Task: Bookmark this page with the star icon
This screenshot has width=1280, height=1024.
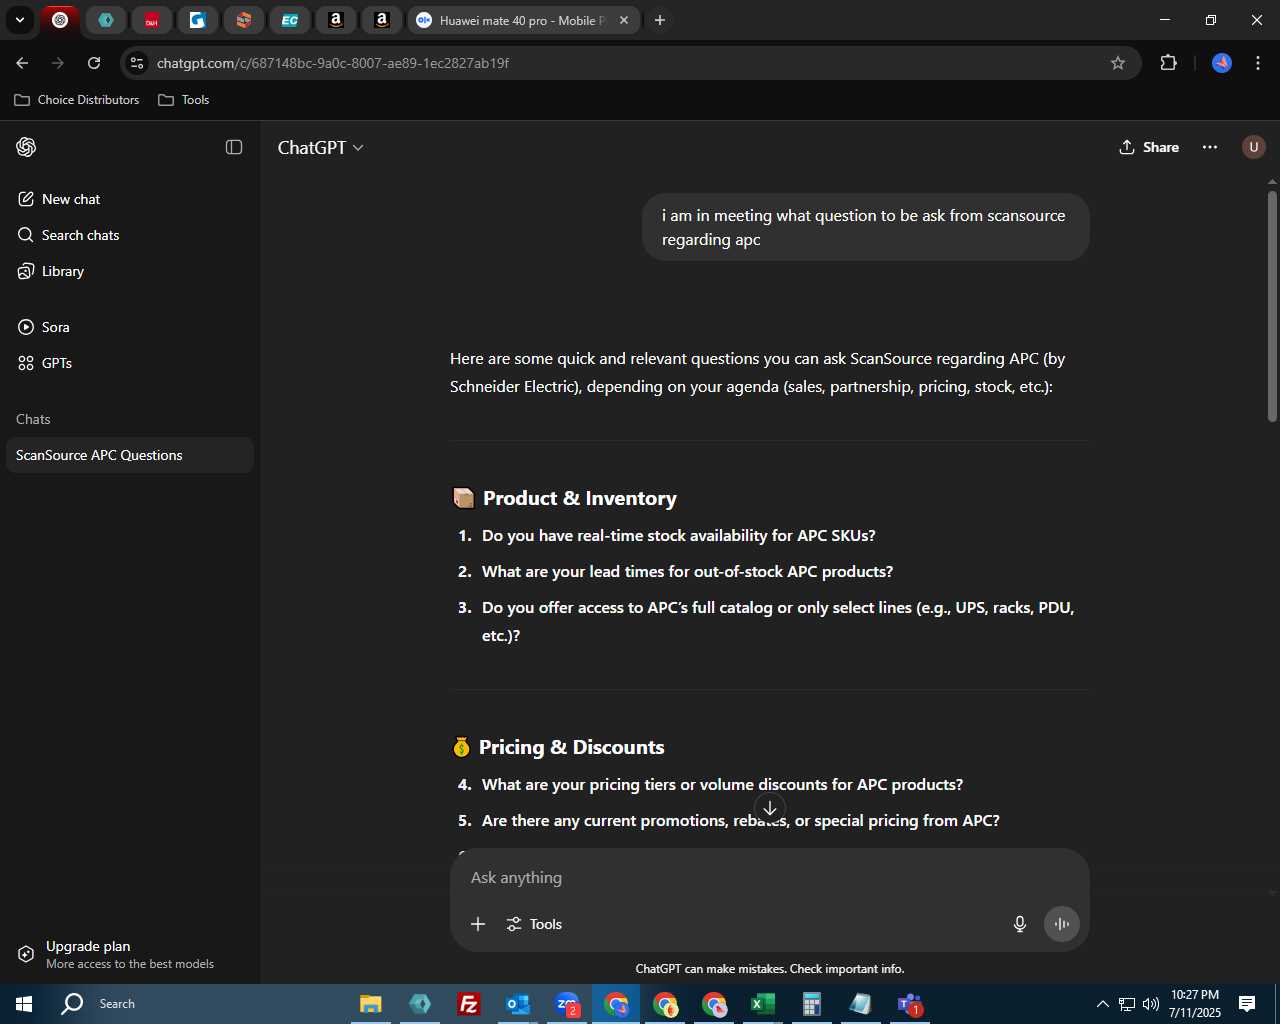Action: (x=1118, y=63)
